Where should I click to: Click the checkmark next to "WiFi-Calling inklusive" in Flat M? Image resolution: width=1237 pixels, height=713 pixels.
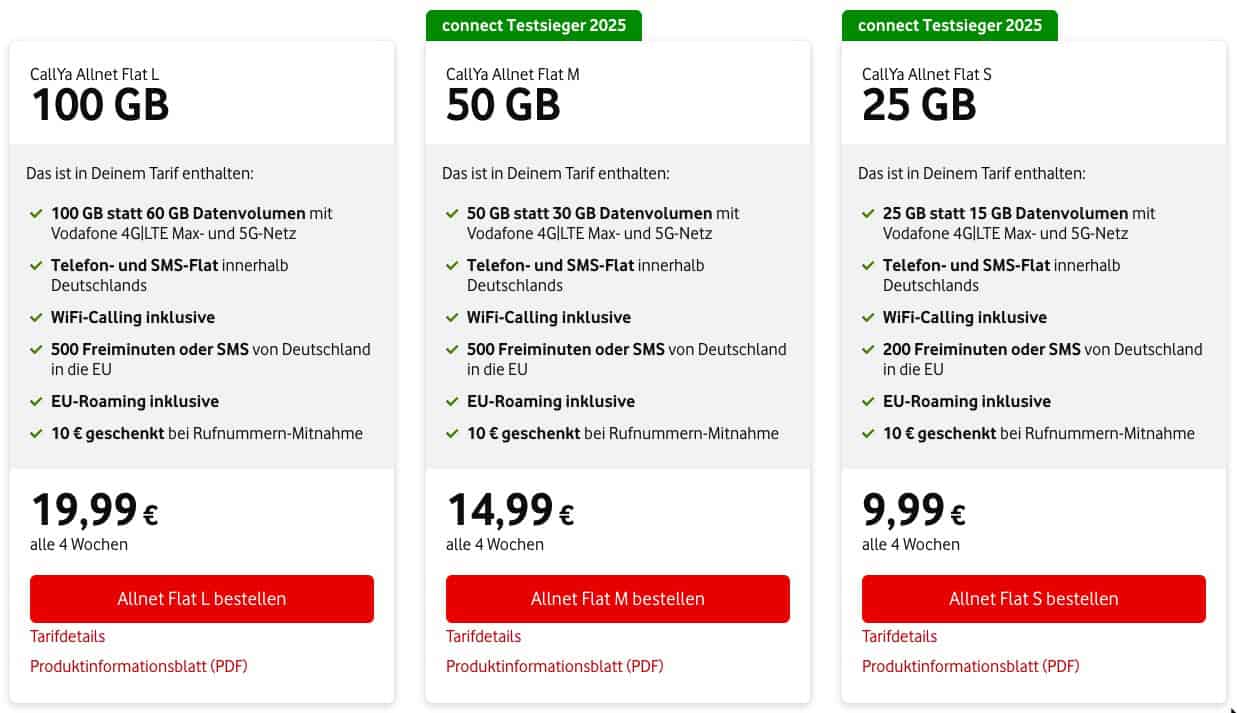click(453, 317)
